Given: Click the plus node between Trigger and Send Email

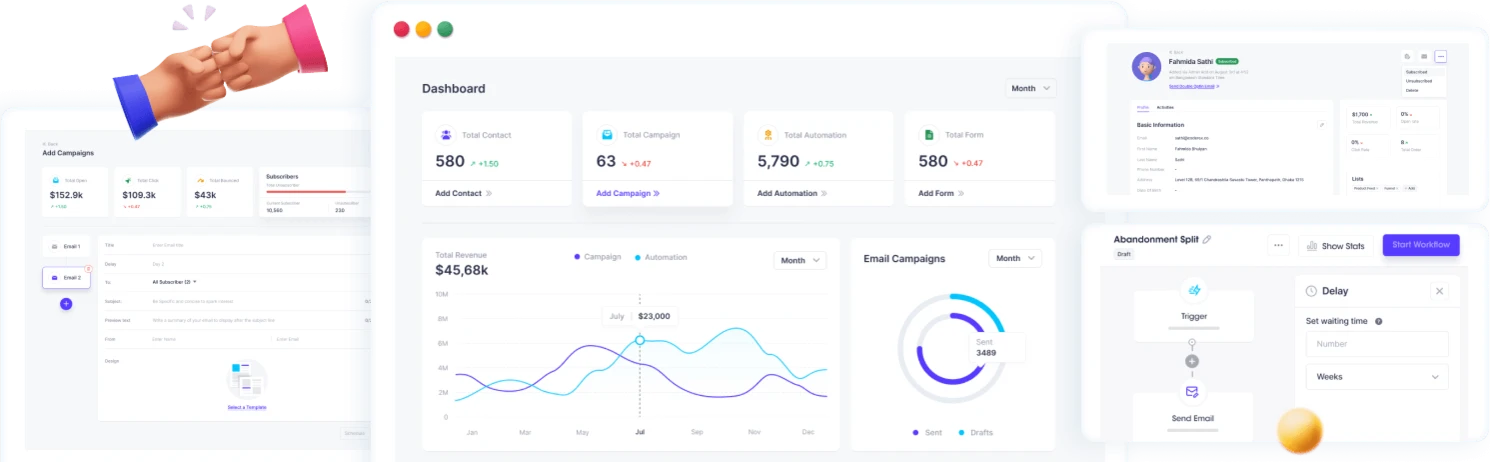Looking at the screenshot, I should point(1192,361).
